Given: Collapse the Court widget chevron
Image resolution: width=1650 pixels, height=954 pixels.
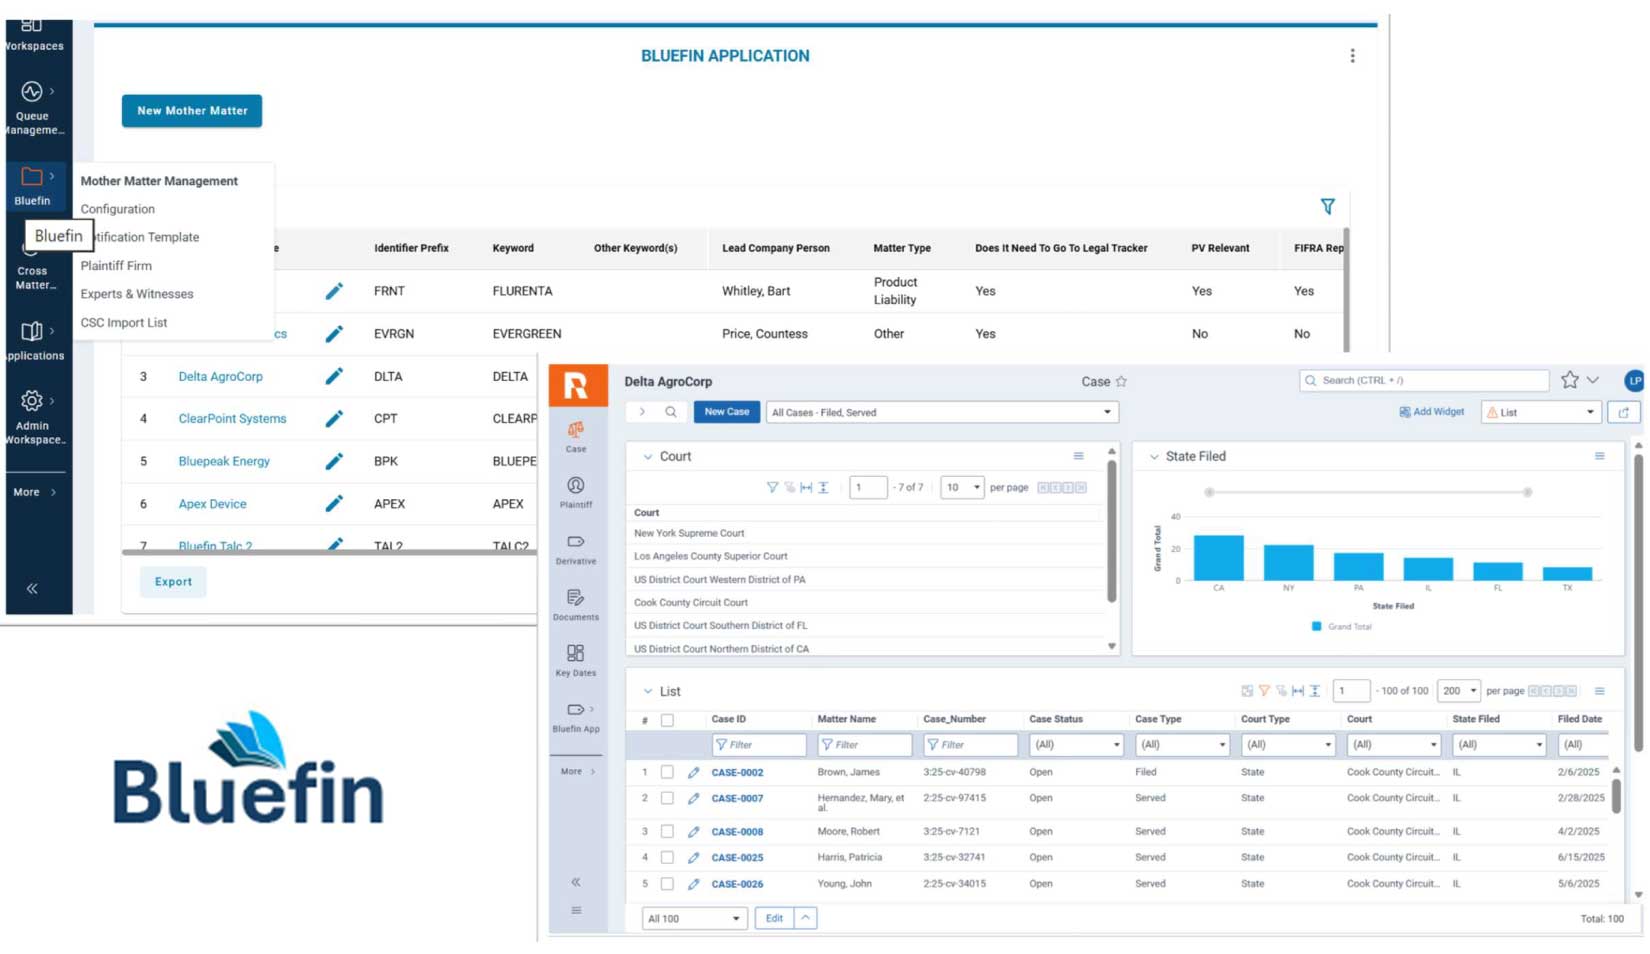Looking at the screenshot, I should (x=647, y=457).
